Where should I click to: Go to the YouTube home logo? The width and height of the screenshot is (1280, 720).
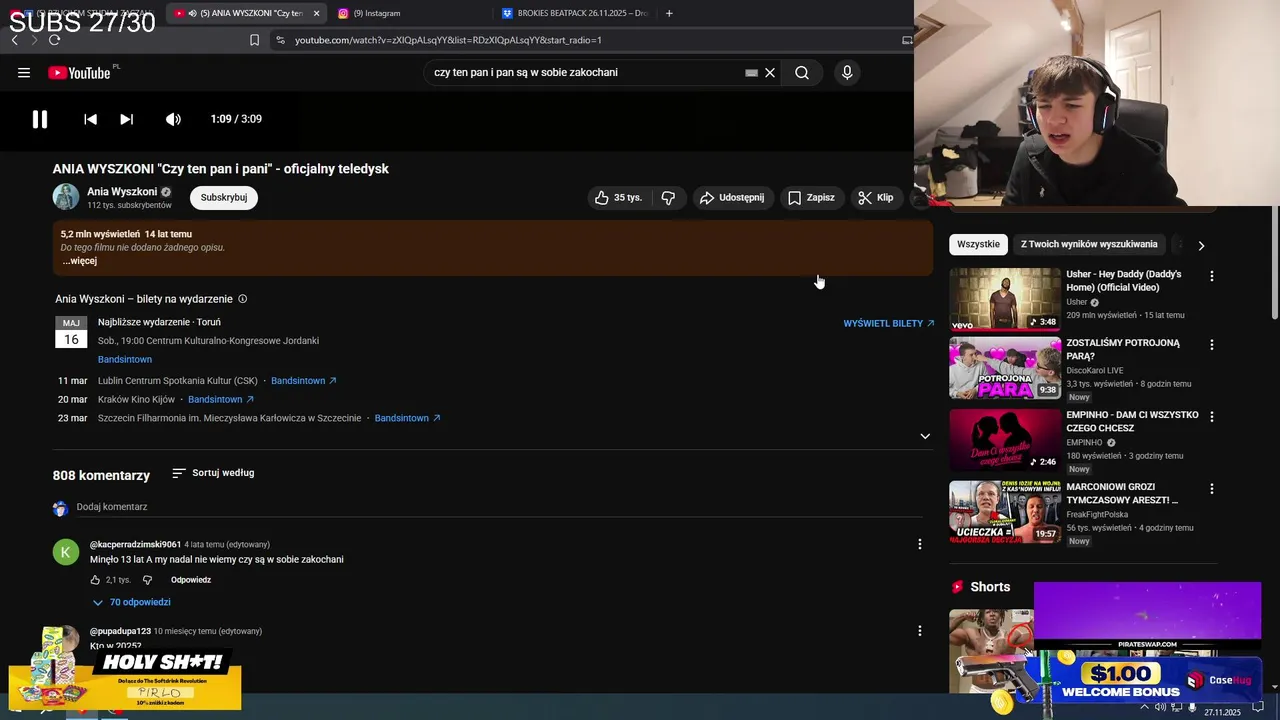tap(79, 73)
